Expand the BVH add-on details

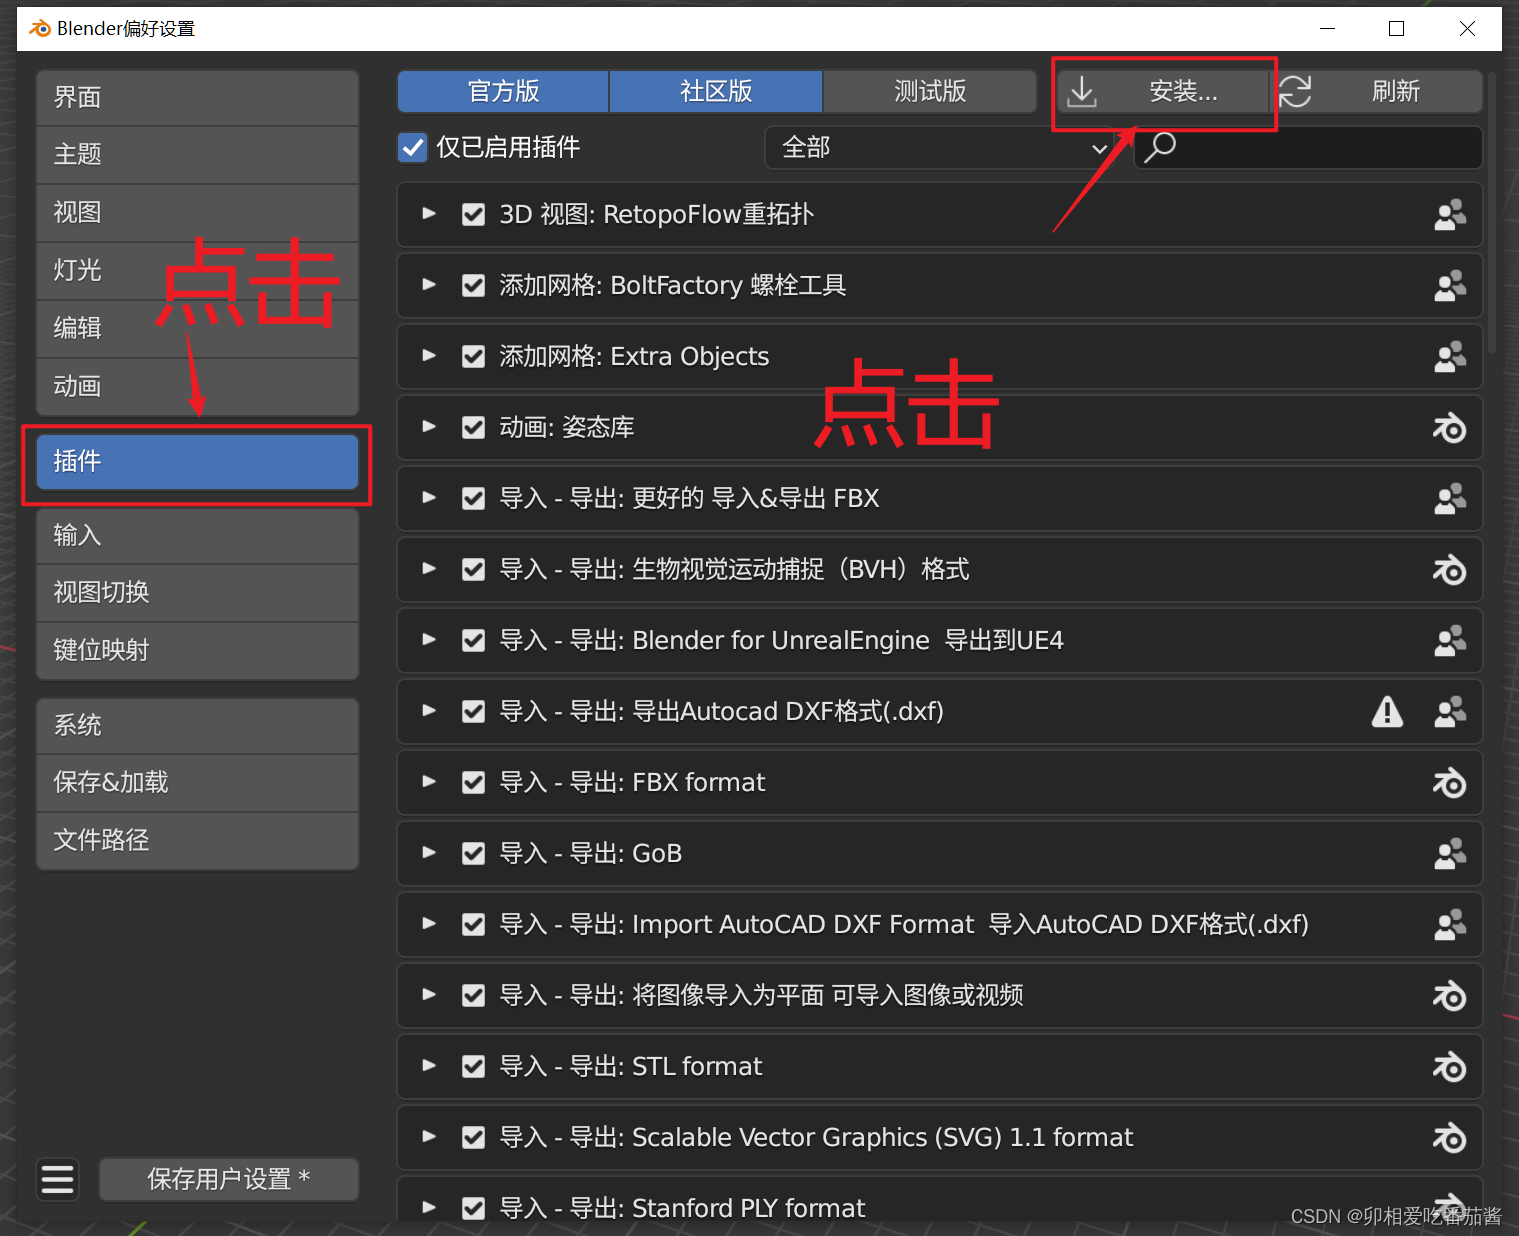[429, 569]
